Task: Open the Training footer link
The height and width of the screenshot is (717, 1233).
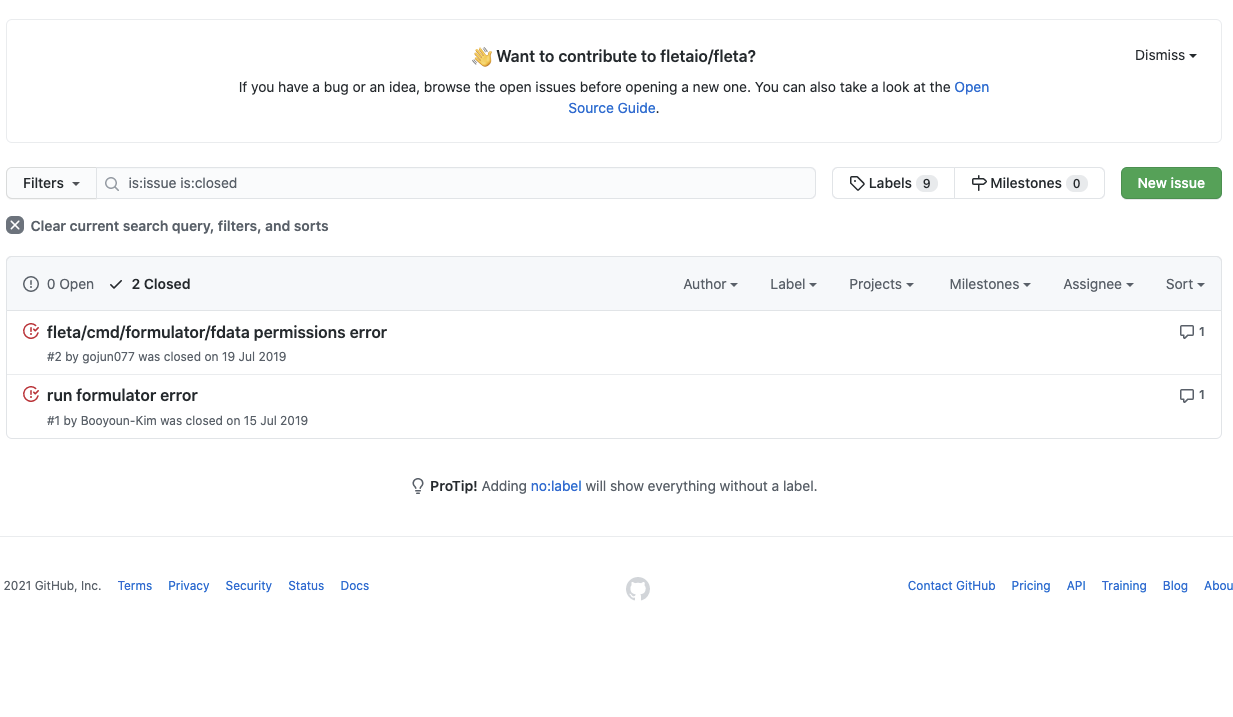Action: coord(1124,586)
